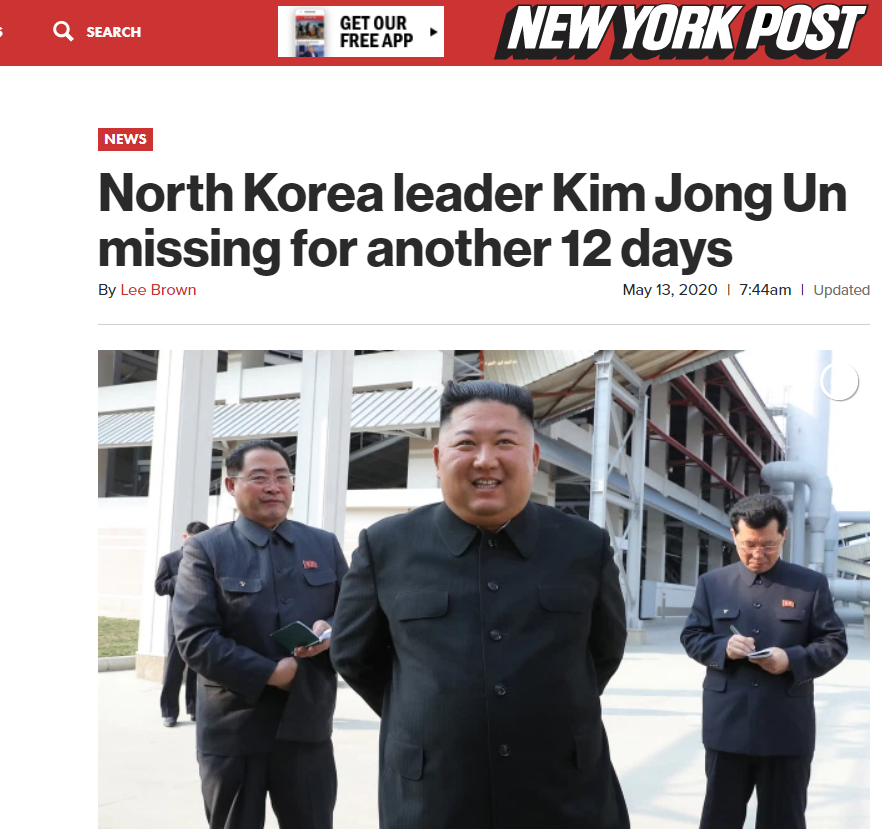The image size is (882, 829).
Task: Click the phone preview thumbnail in app banner
Action: click(310, 32)
